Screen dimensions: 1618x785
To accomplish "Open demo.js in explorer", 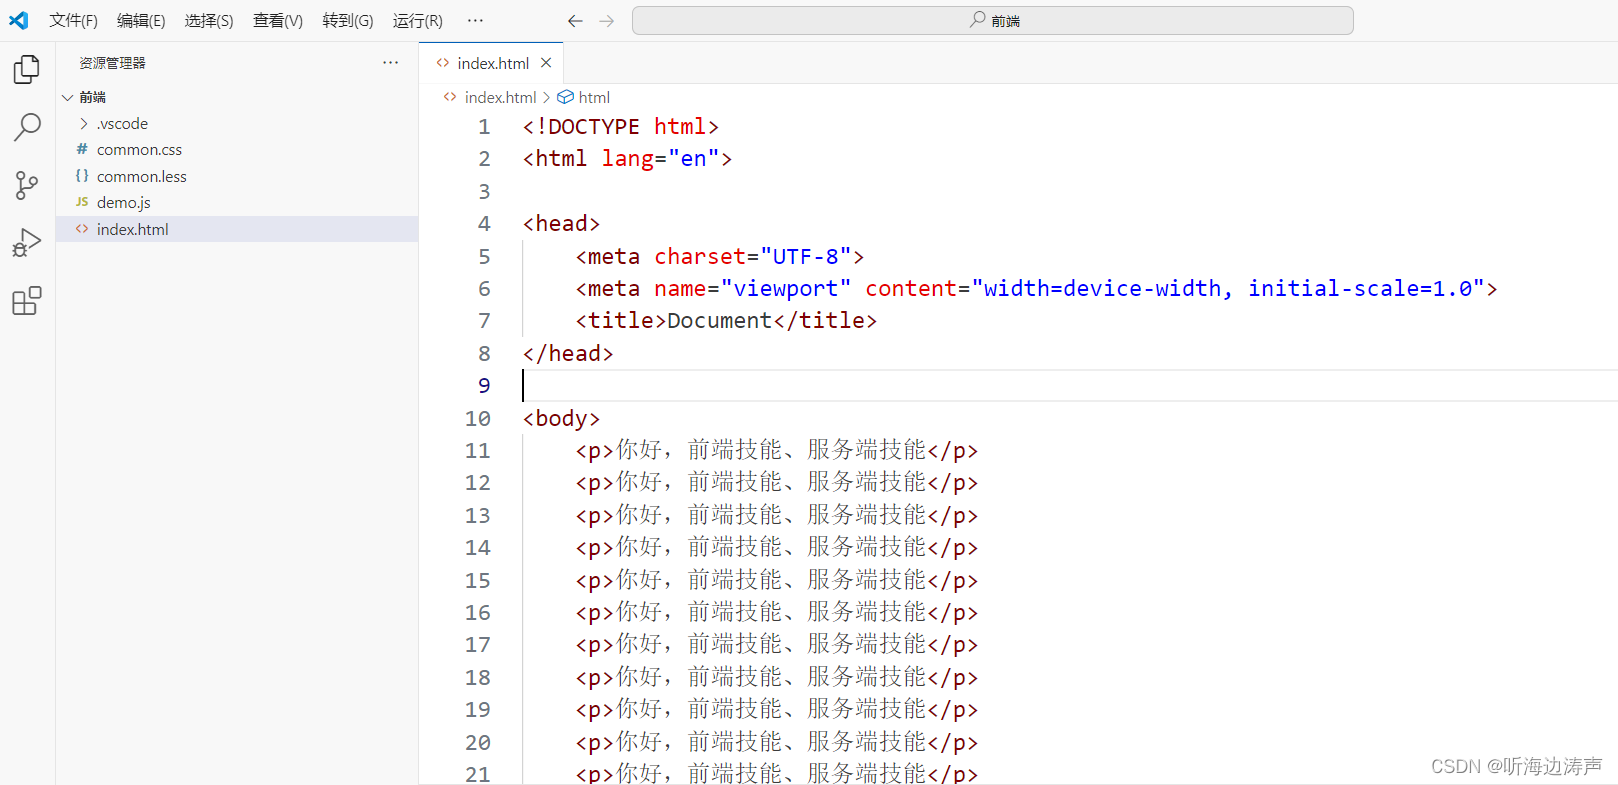I will pyautogui.click(x=123, y=203).
